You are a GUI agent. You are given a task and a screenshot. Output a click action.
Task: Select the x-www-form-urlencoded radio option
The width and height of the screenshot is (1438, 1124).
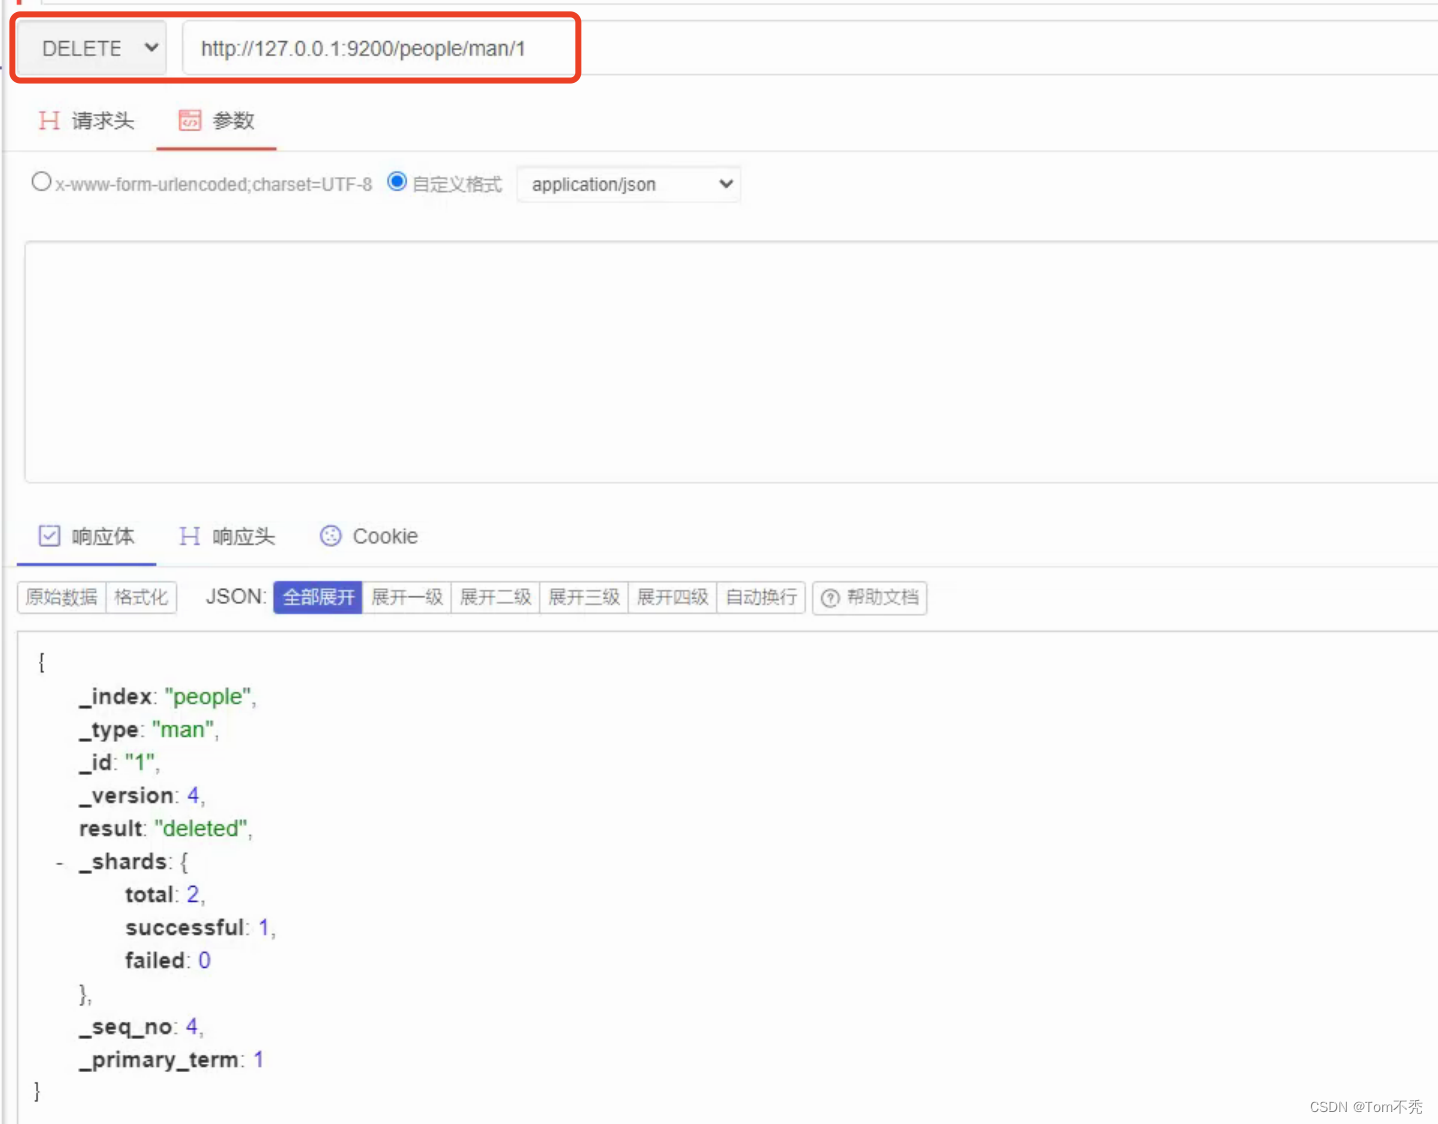pos(41,182)
